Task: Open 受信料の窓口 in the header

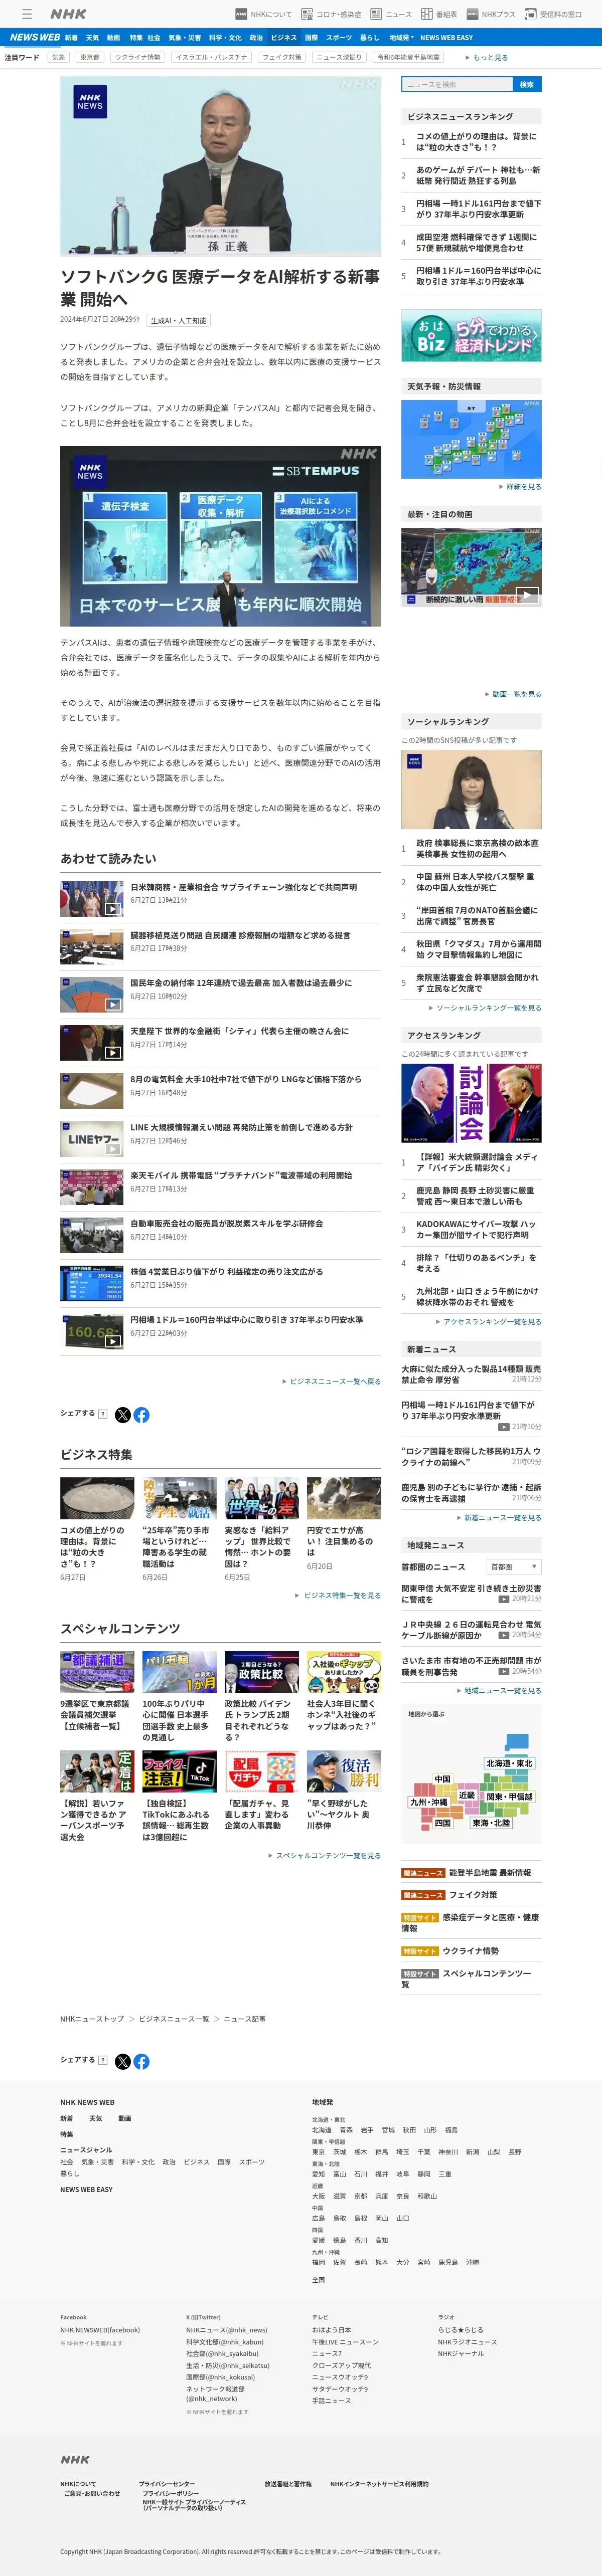Action: [x=553, y=14]
